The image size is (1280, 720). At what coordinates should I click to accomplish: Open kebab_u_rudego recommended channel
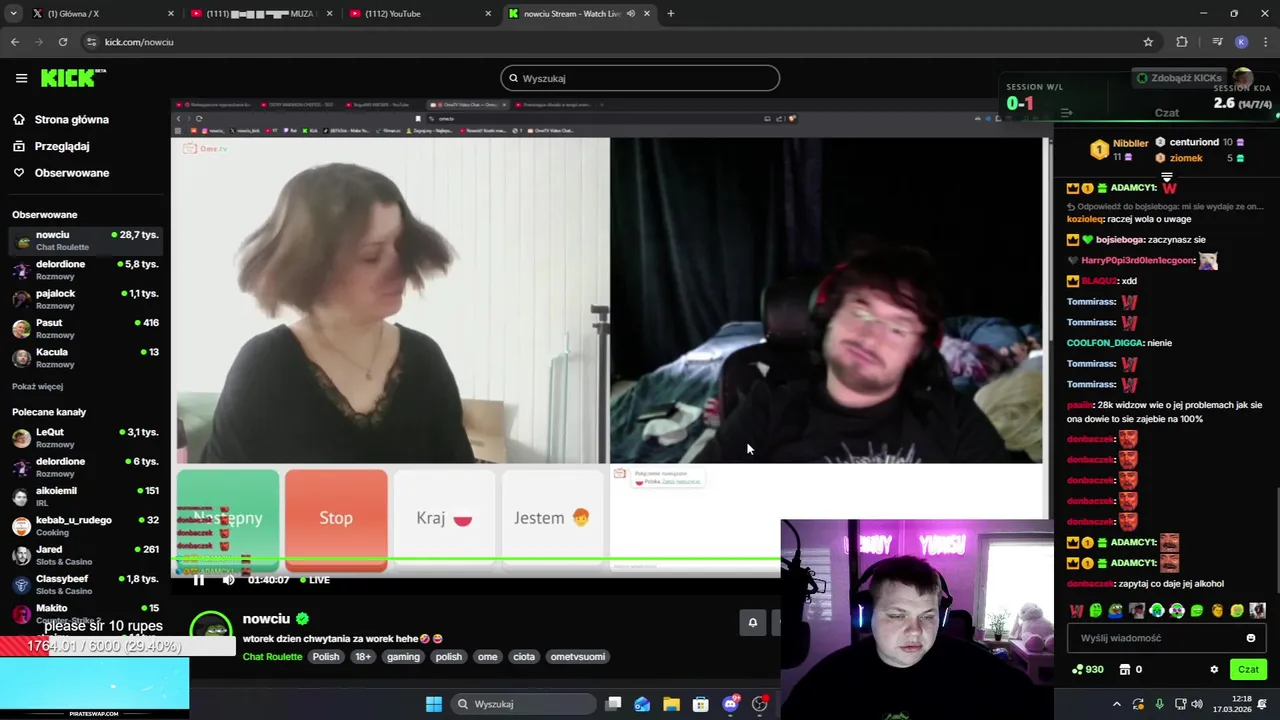(85, 525)
